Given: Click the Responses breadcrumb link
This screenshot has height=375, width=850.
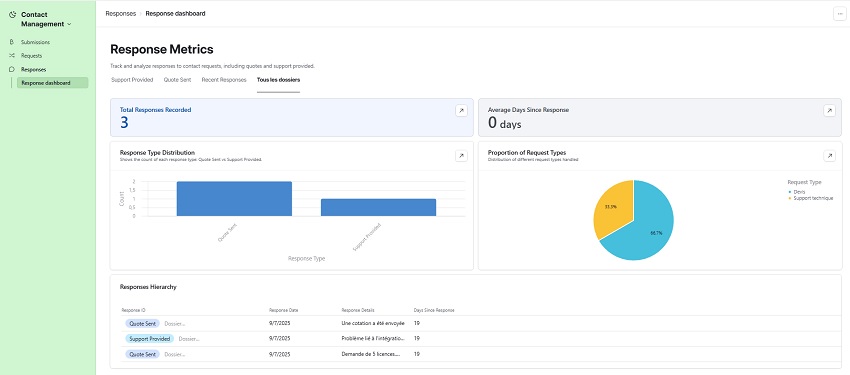Looking at the screenshot, I should (120, 14).
